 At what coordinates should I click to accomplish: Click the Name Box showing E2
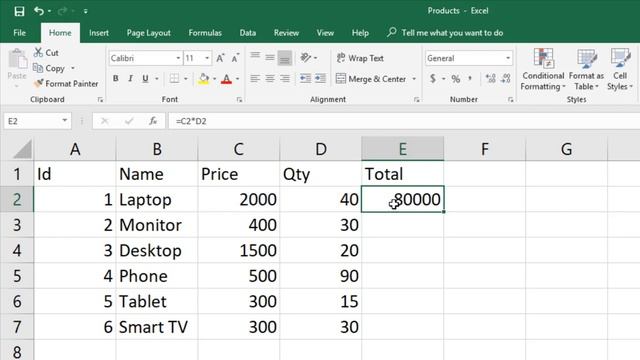(37, 121)
